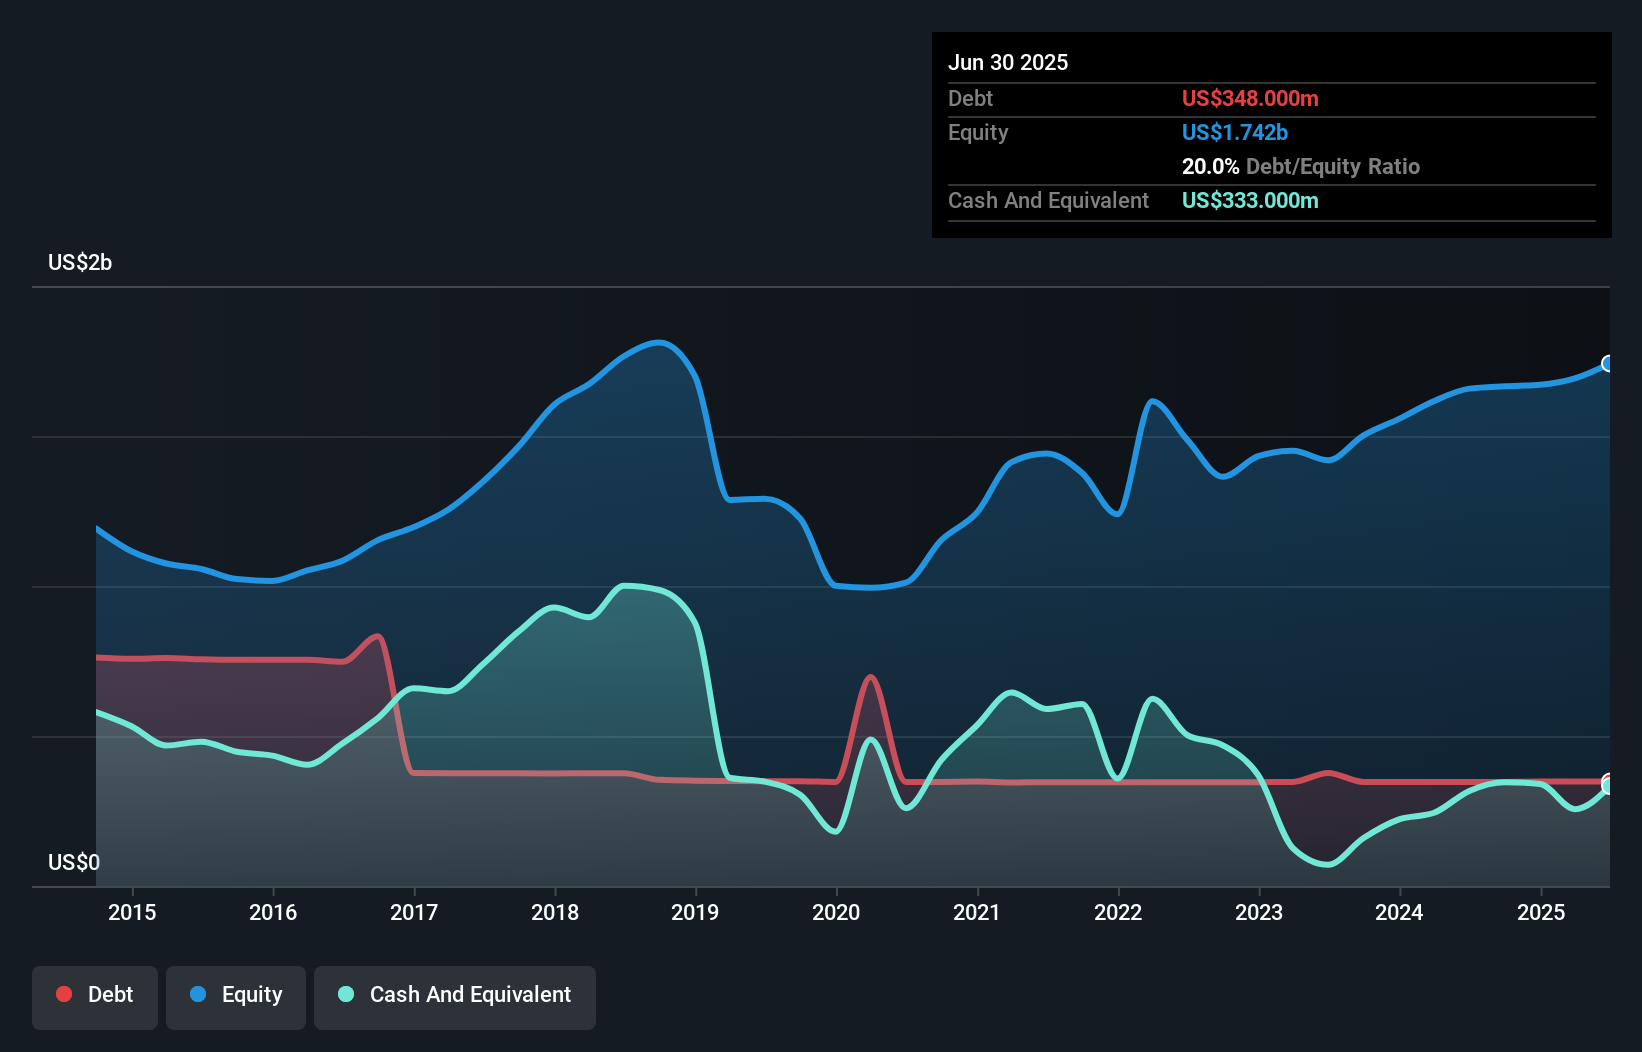
Task: Click the Debt row label in tooltip
Action: click(970, 98)
